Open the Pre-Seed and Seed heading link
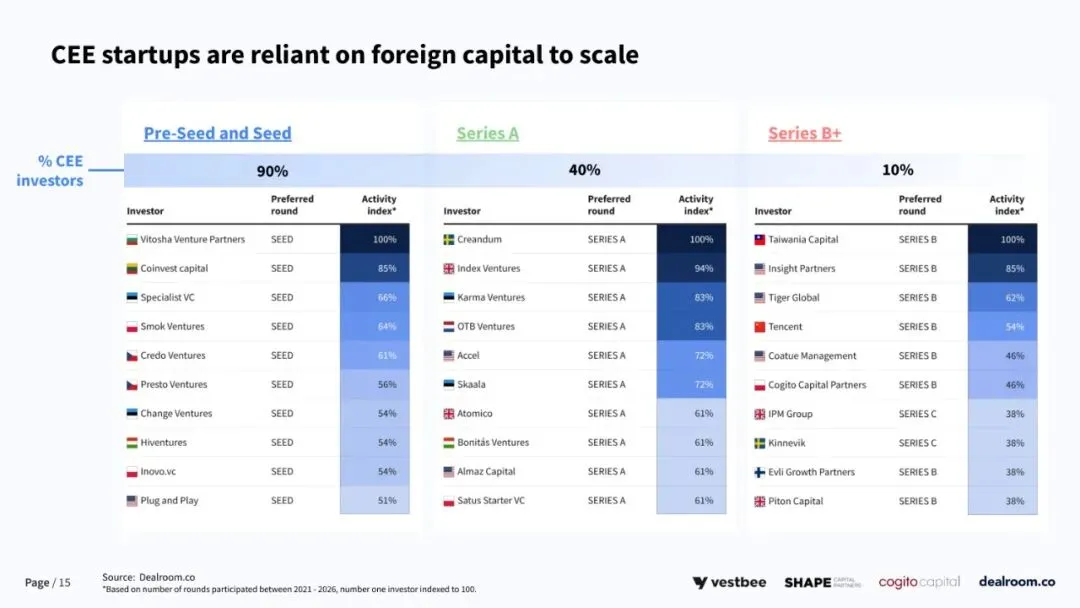 tap(218, 133)
